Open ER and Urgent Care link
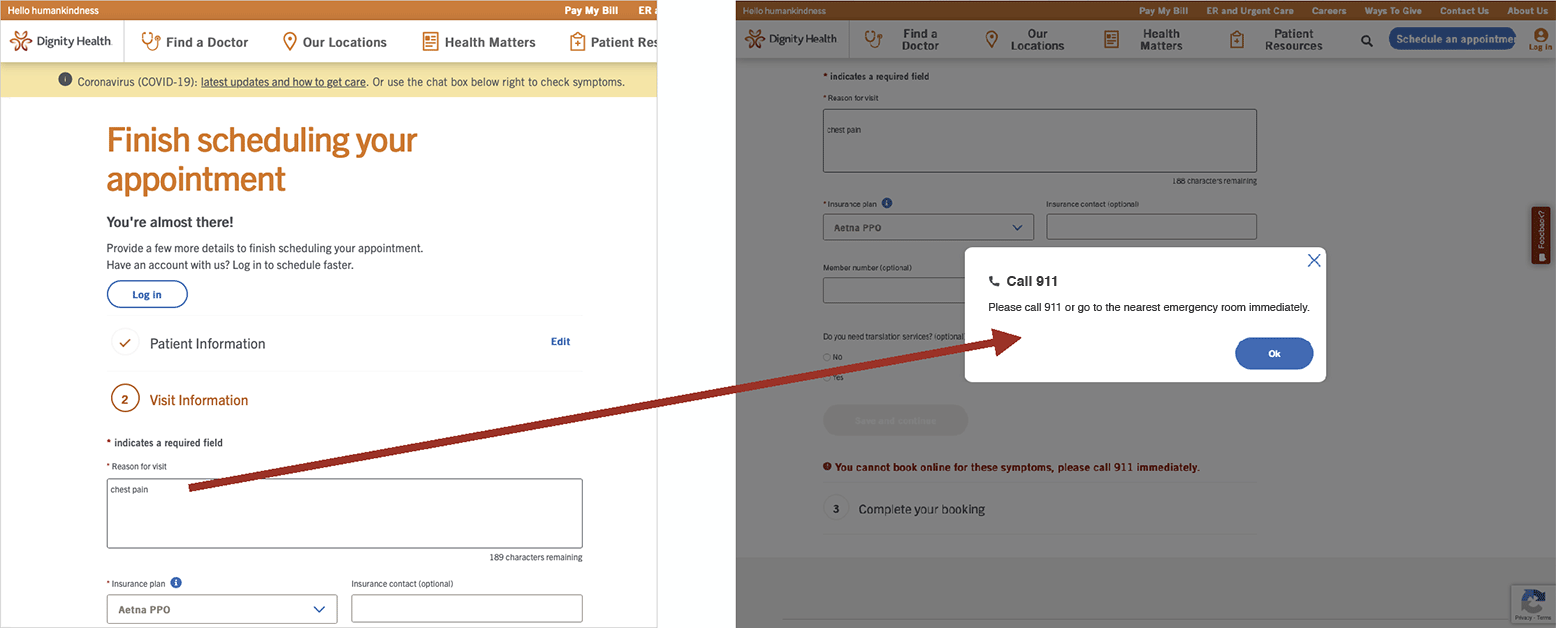The height and width of the screenshot is (628, 1556). pyautogui.click(x=1250, y=10)
